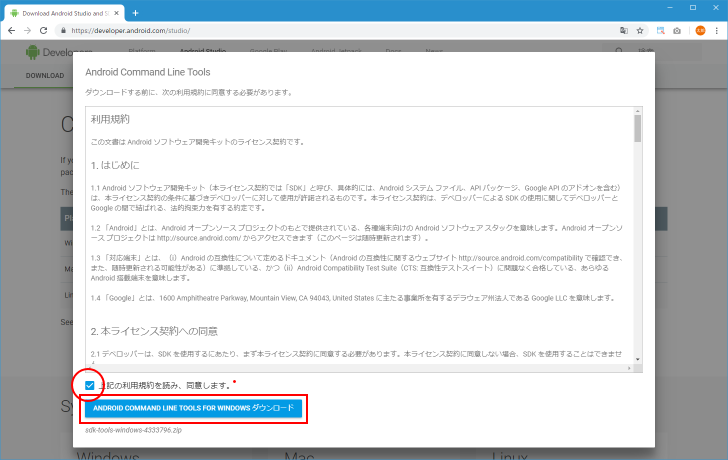Select the DOWNLOAD page tab
The image size is (728, 460).
click(x=45, y=76)
